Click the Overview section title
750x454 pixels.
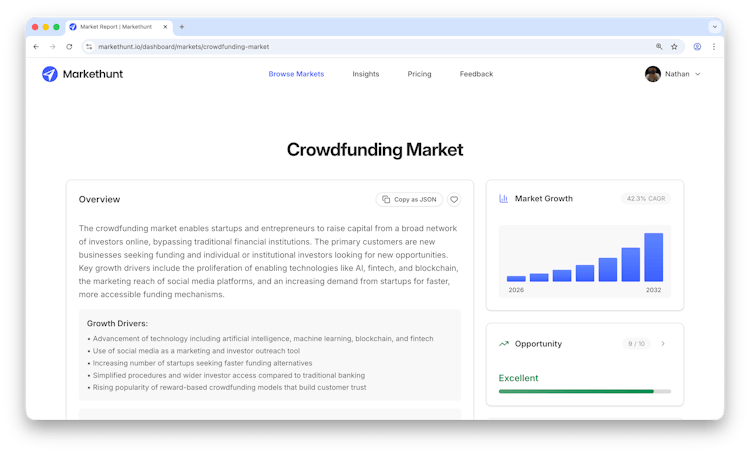(99, 199)
